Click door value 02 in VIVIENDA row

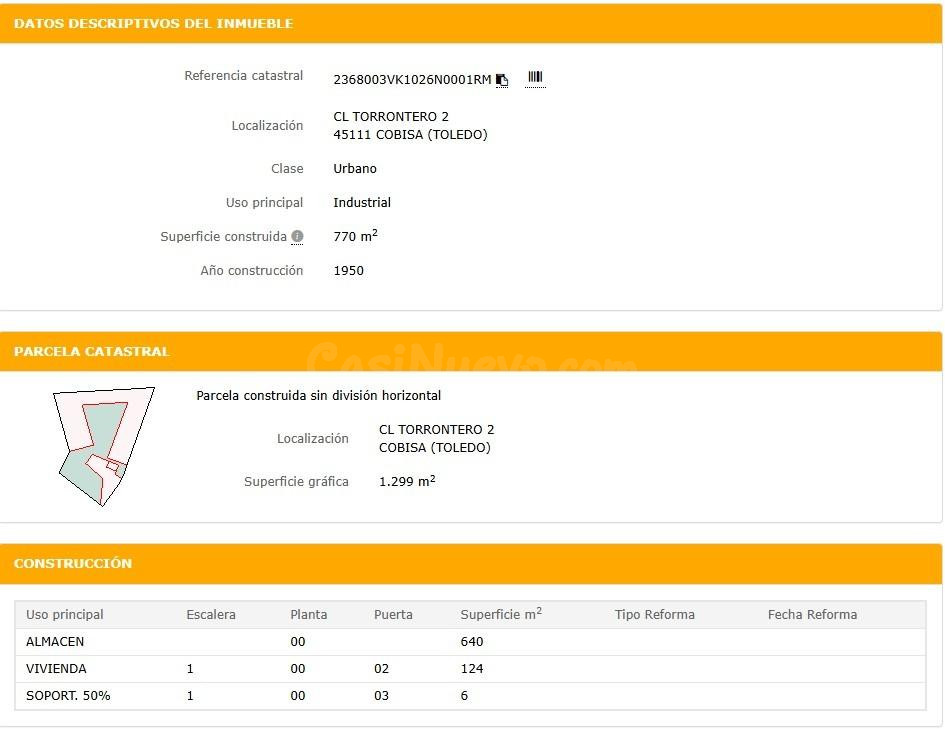381,669
